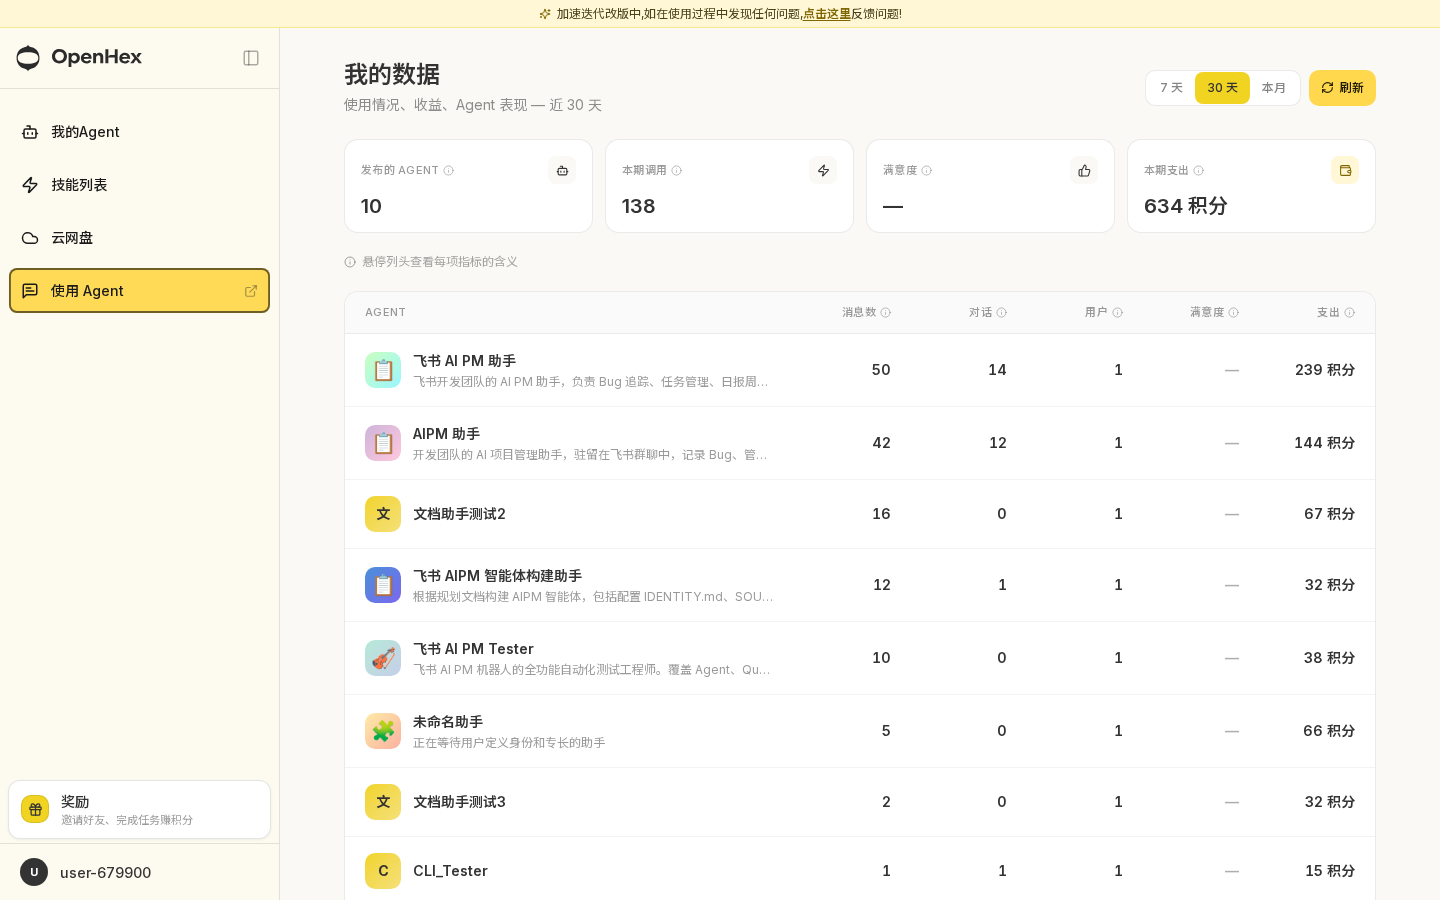
Task: Click the CLI_Tester avatar icon
Action: 383,871
